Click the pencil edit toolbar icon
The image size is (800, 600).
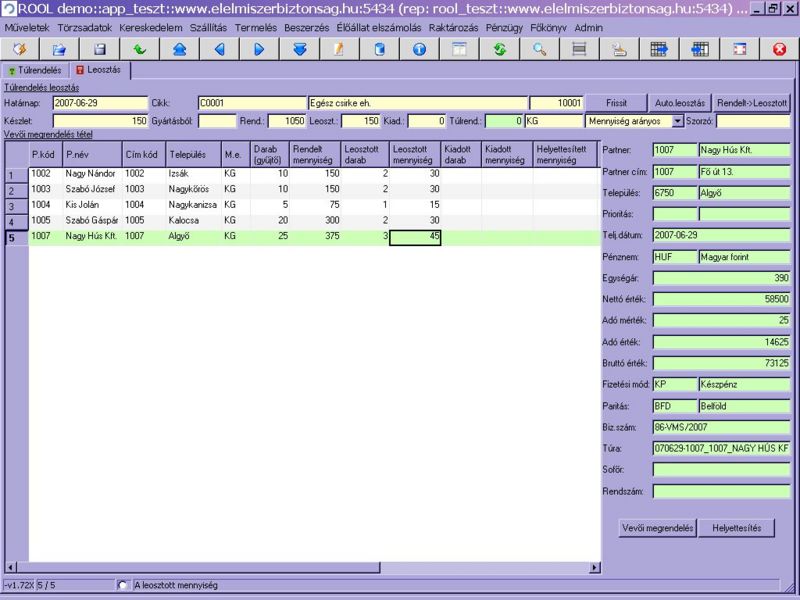point(339,48)
